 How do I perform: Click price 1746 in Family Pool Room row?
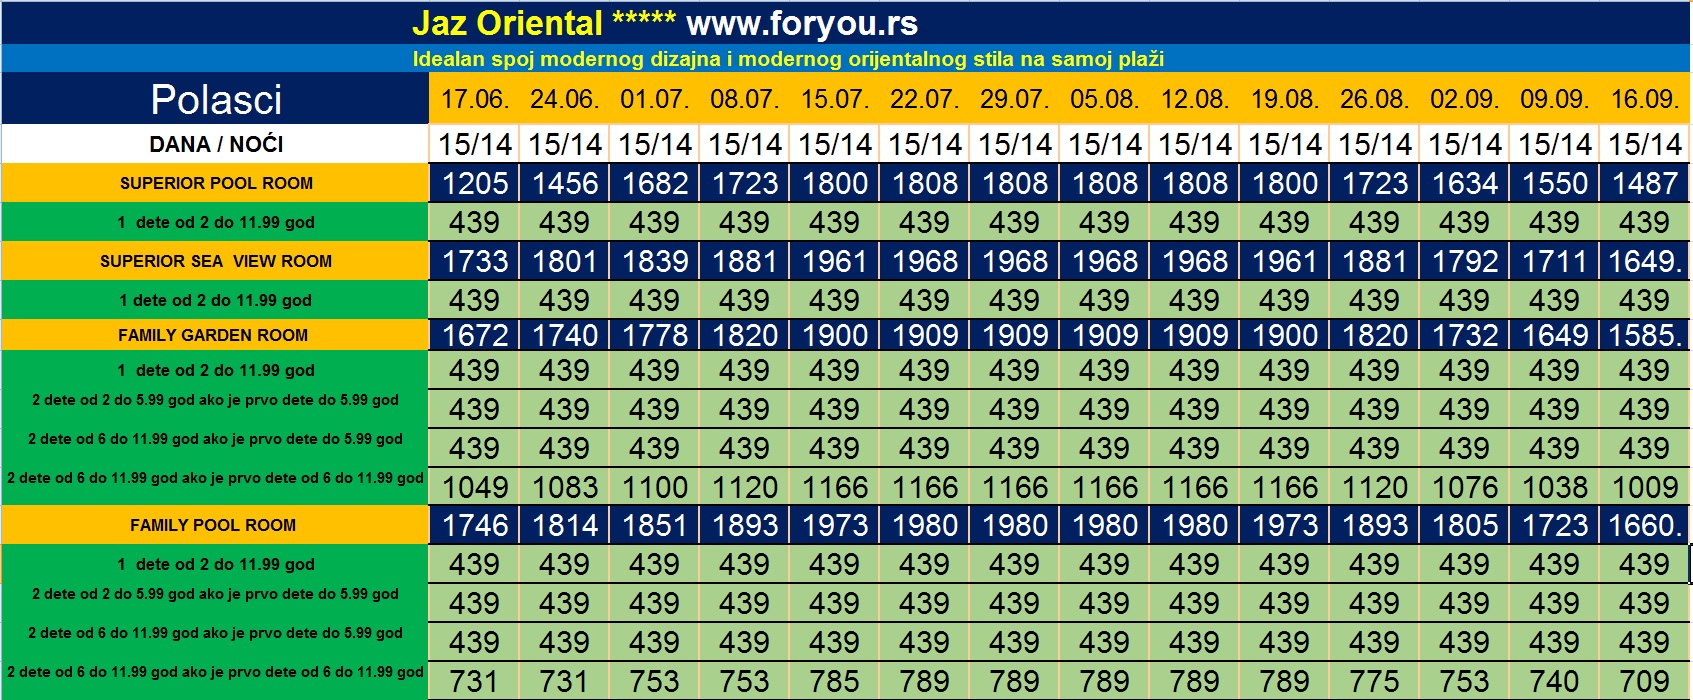tap(475, 525)
